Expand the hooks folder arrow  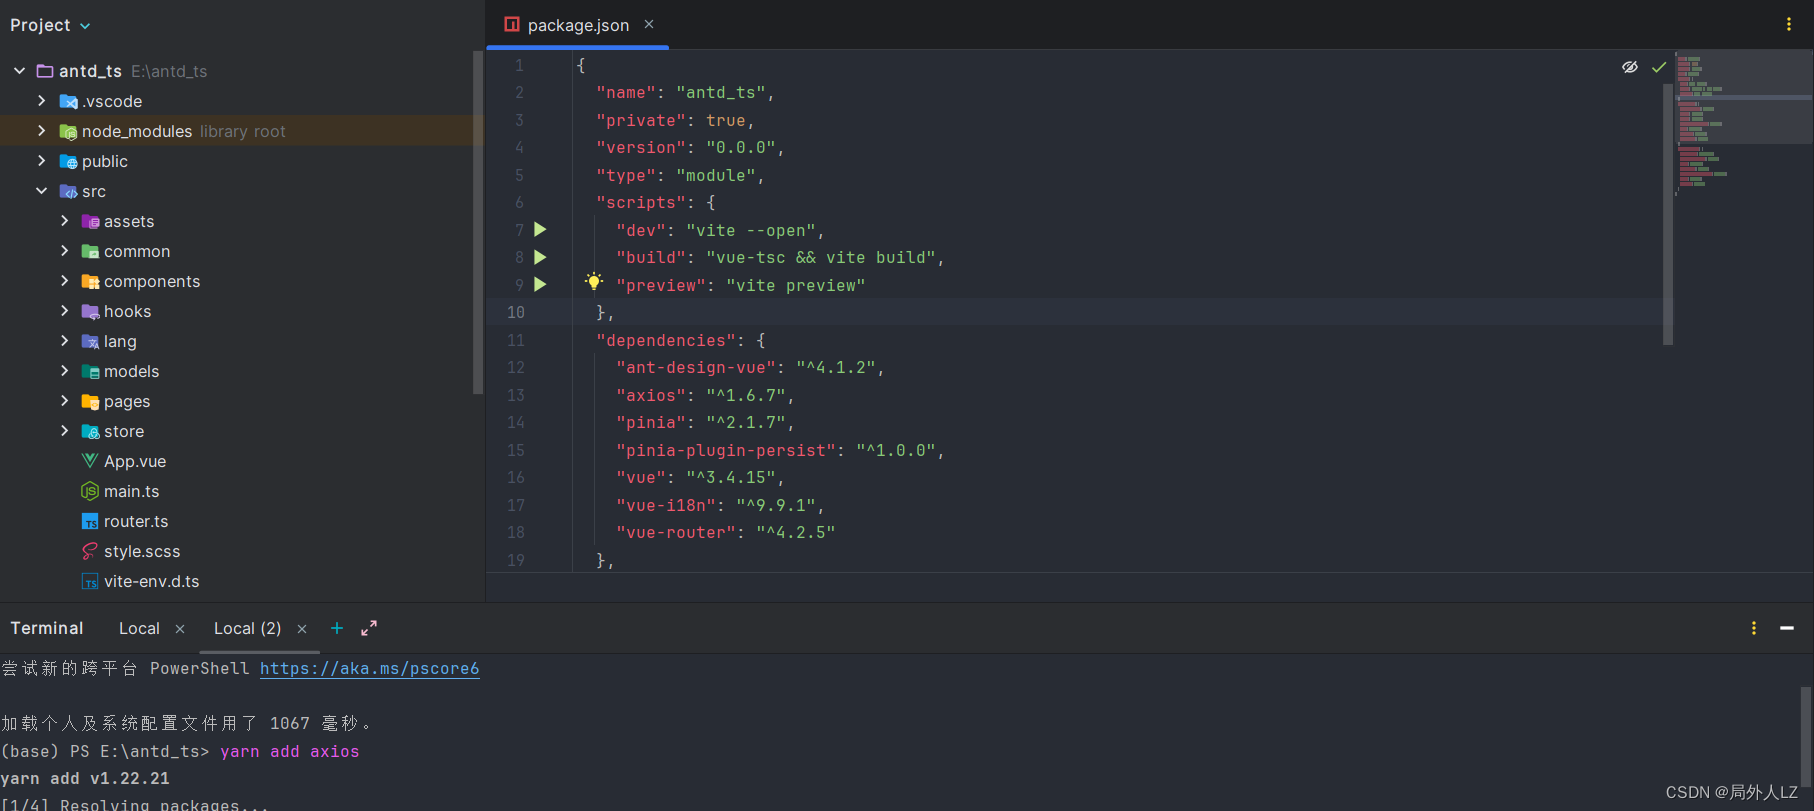pos(64,311)
